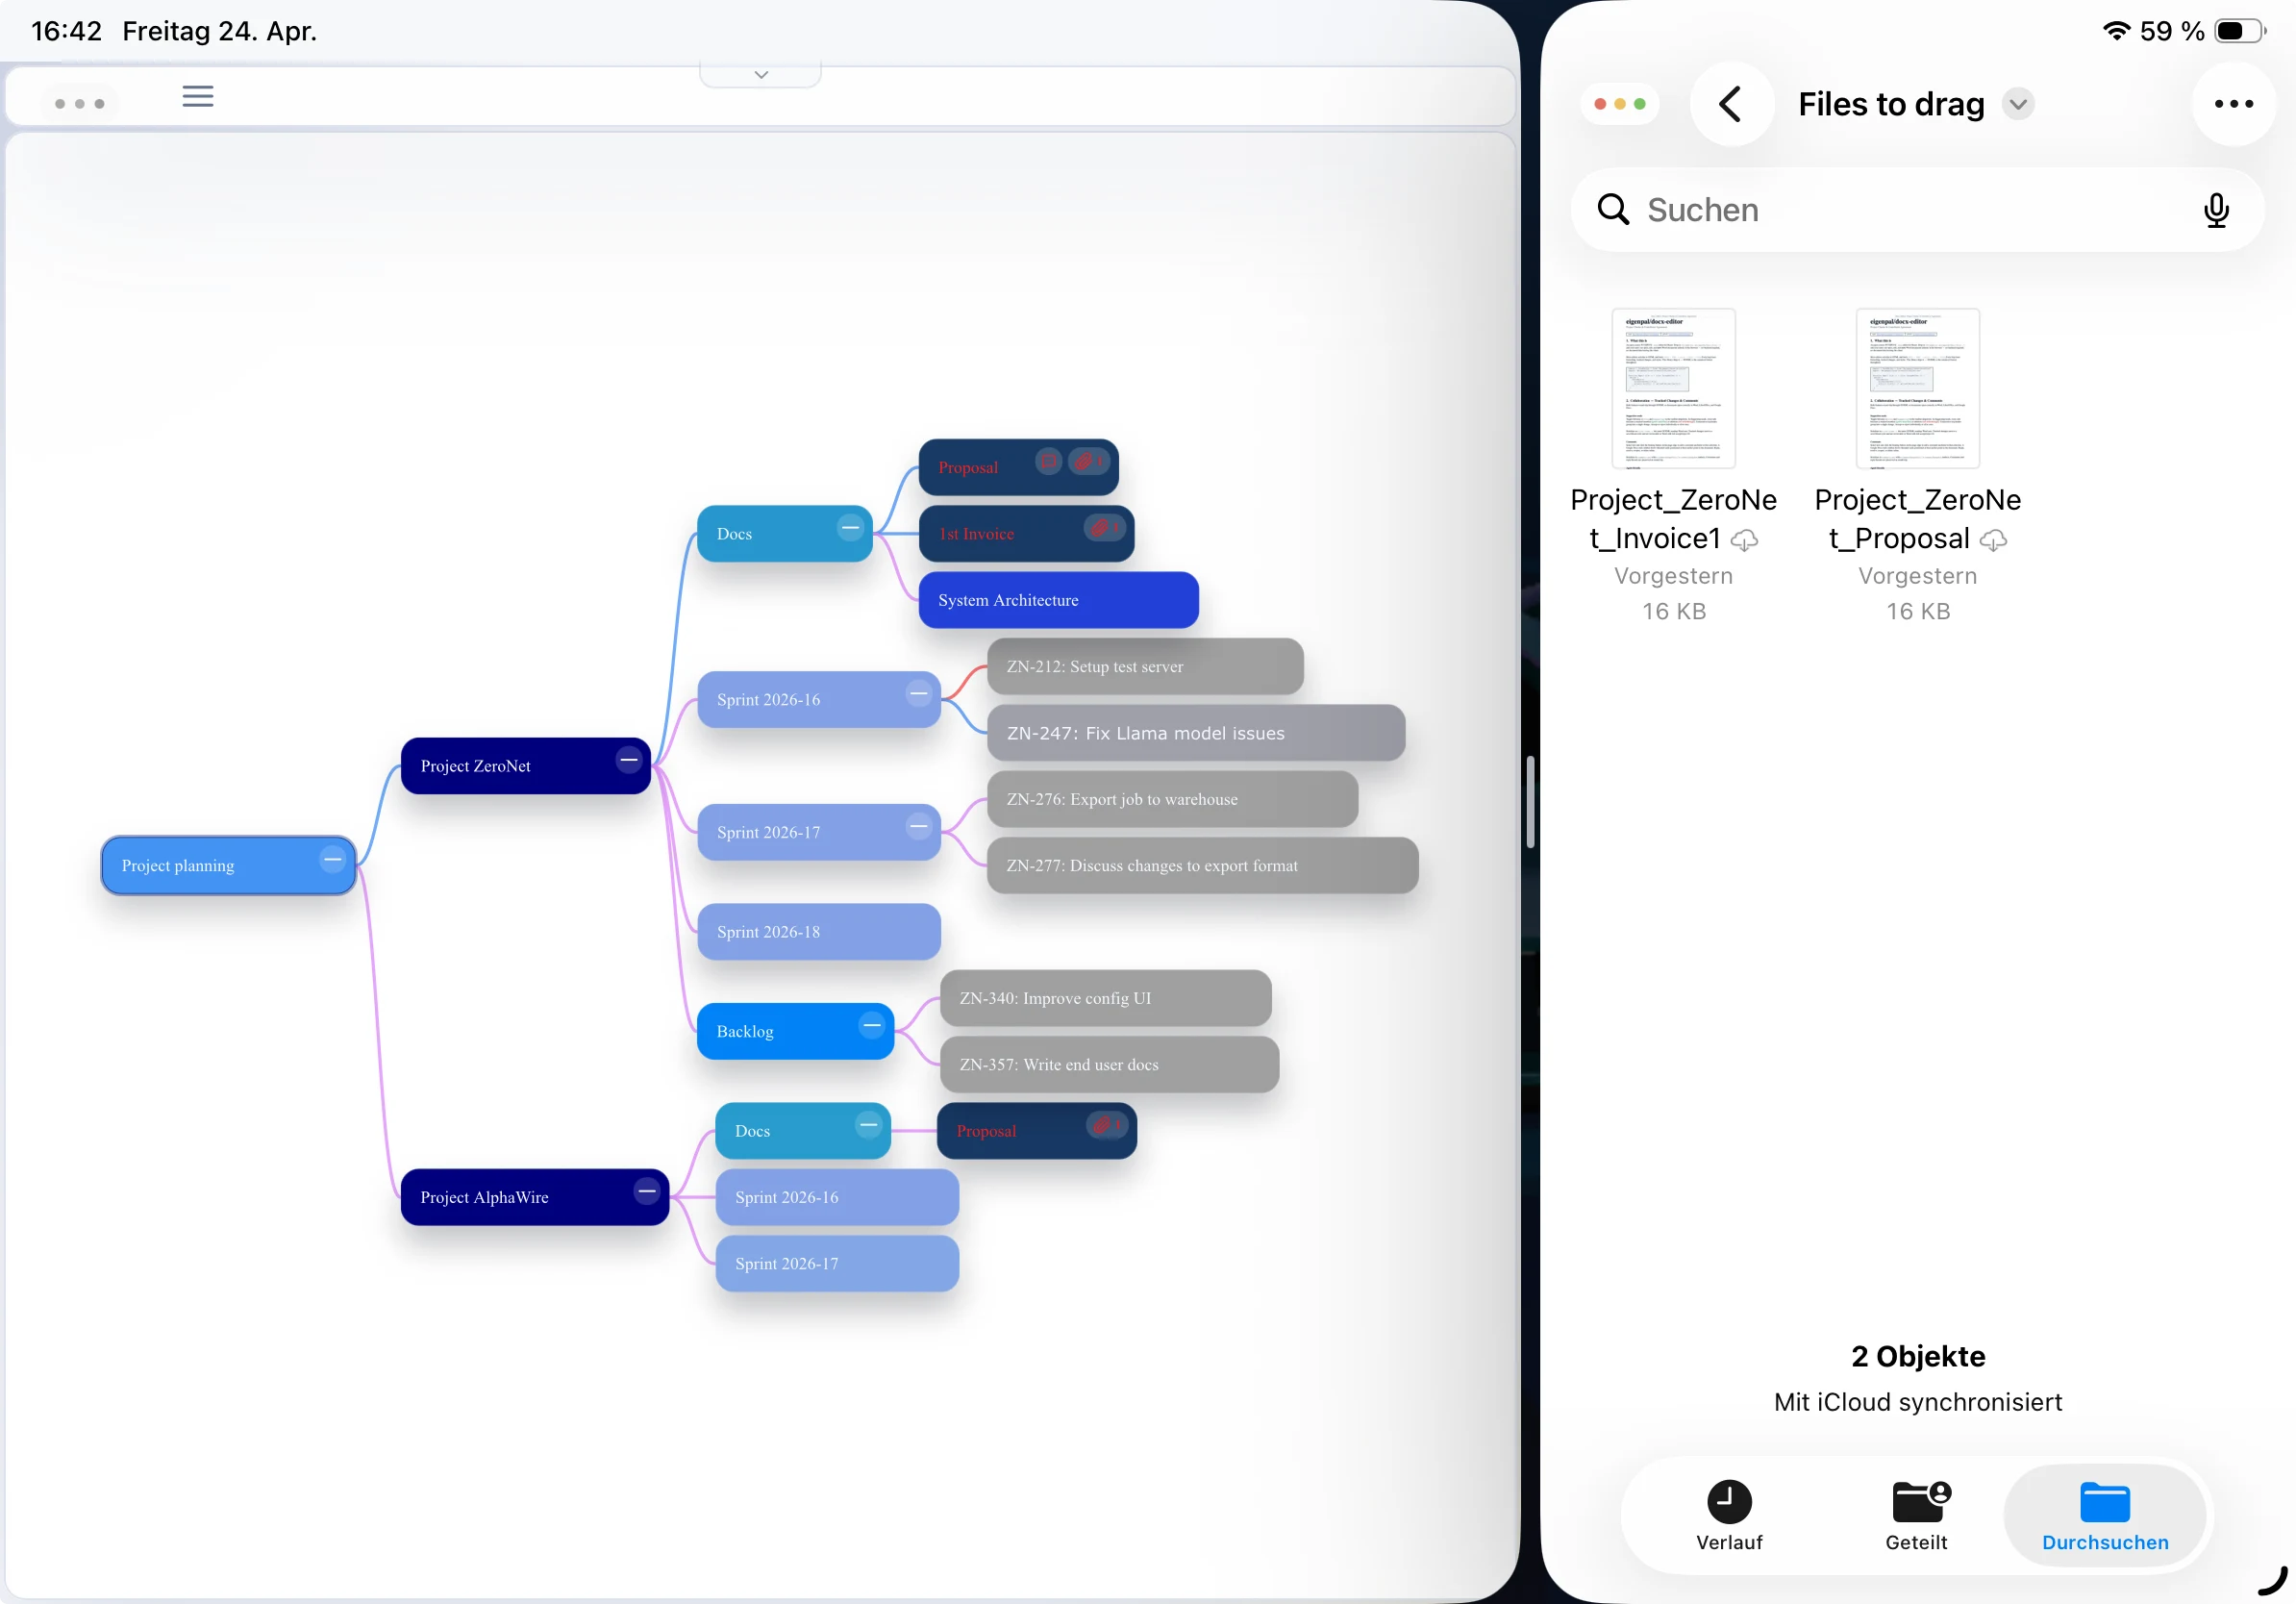Screen dimensions: 2296x1604
Task: Tap the microphone icon in the Suchen search bar
Action: pyautogui.click(x=2217, y=210)
